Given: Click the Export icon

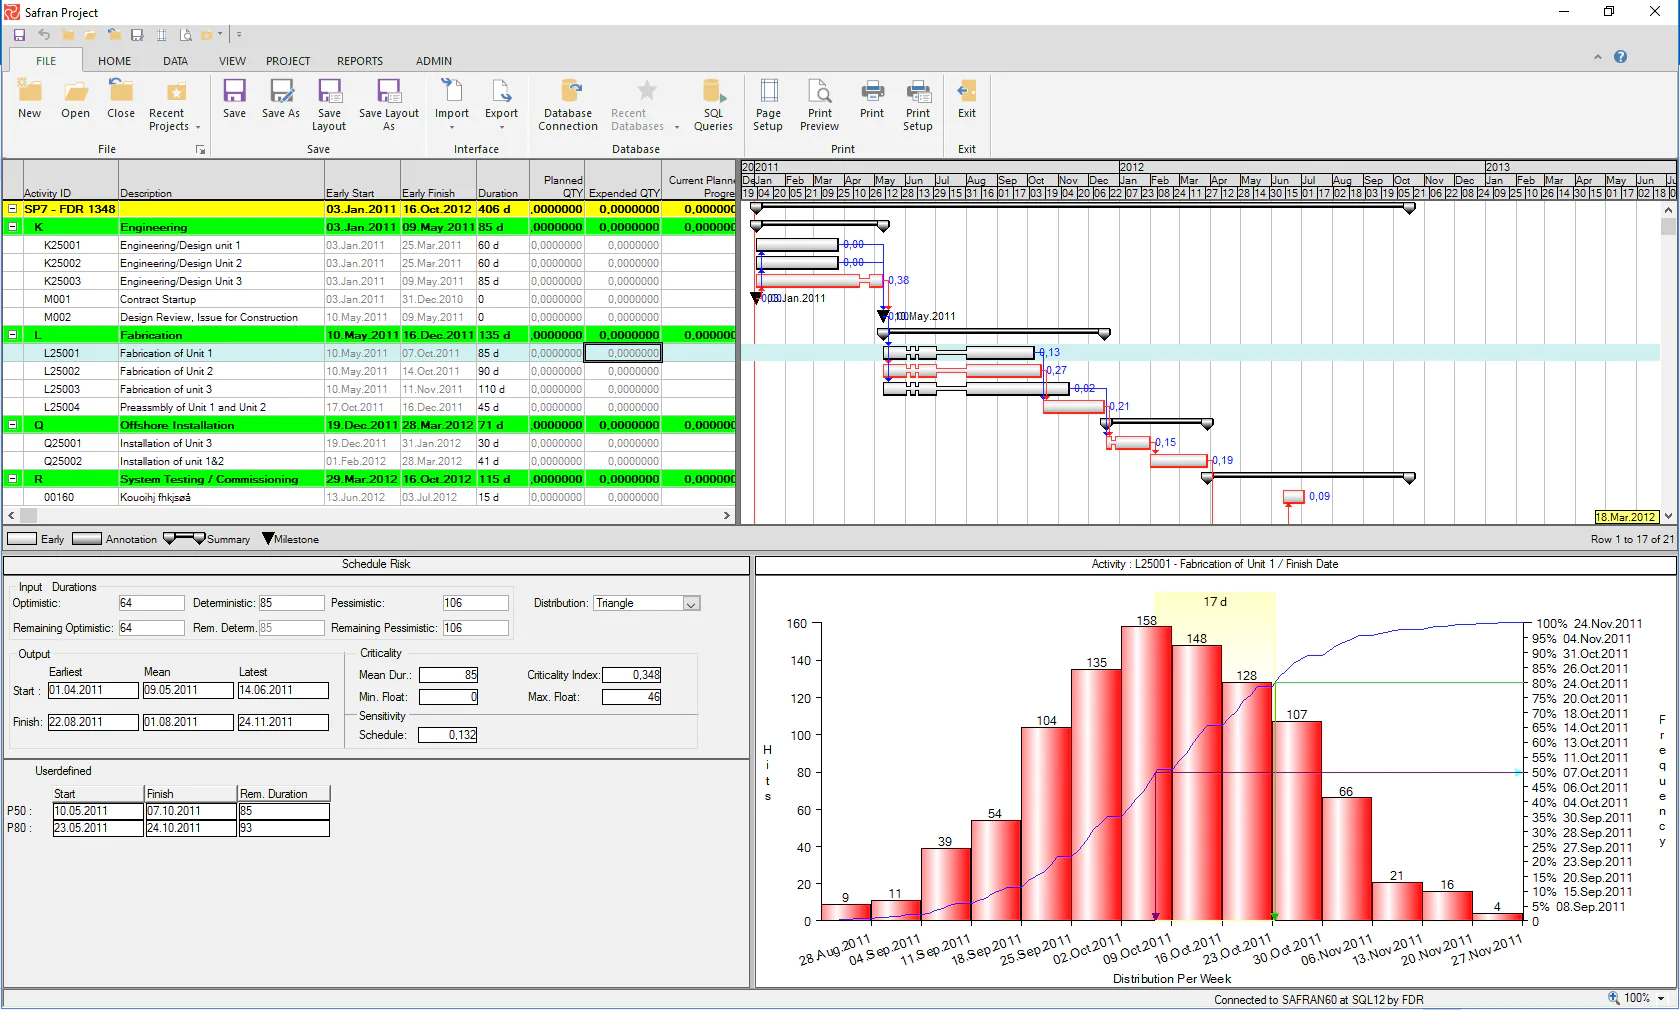Looking at the screenshot, I should click(x=501, y=104).
